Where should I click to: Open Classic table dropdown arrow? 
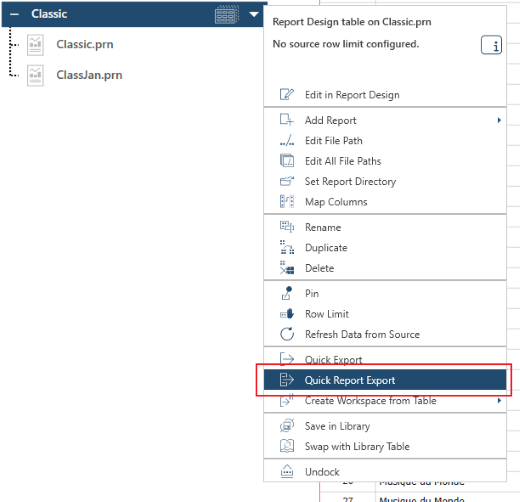[x=254, y=14]
